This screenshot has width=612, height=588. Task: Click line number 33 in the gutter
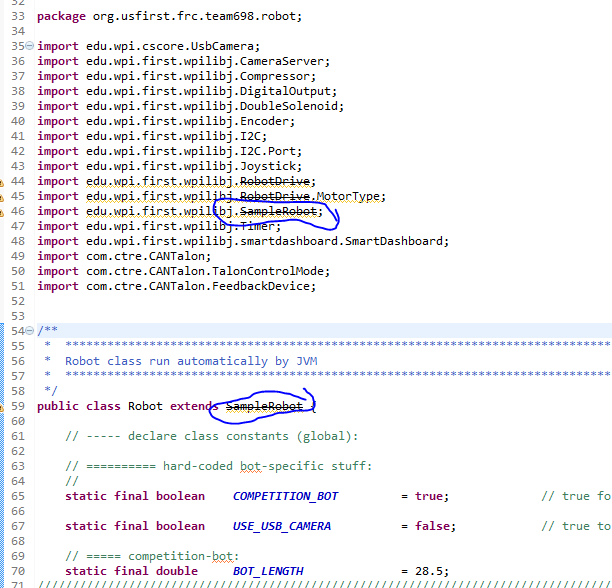pos(18,16)
